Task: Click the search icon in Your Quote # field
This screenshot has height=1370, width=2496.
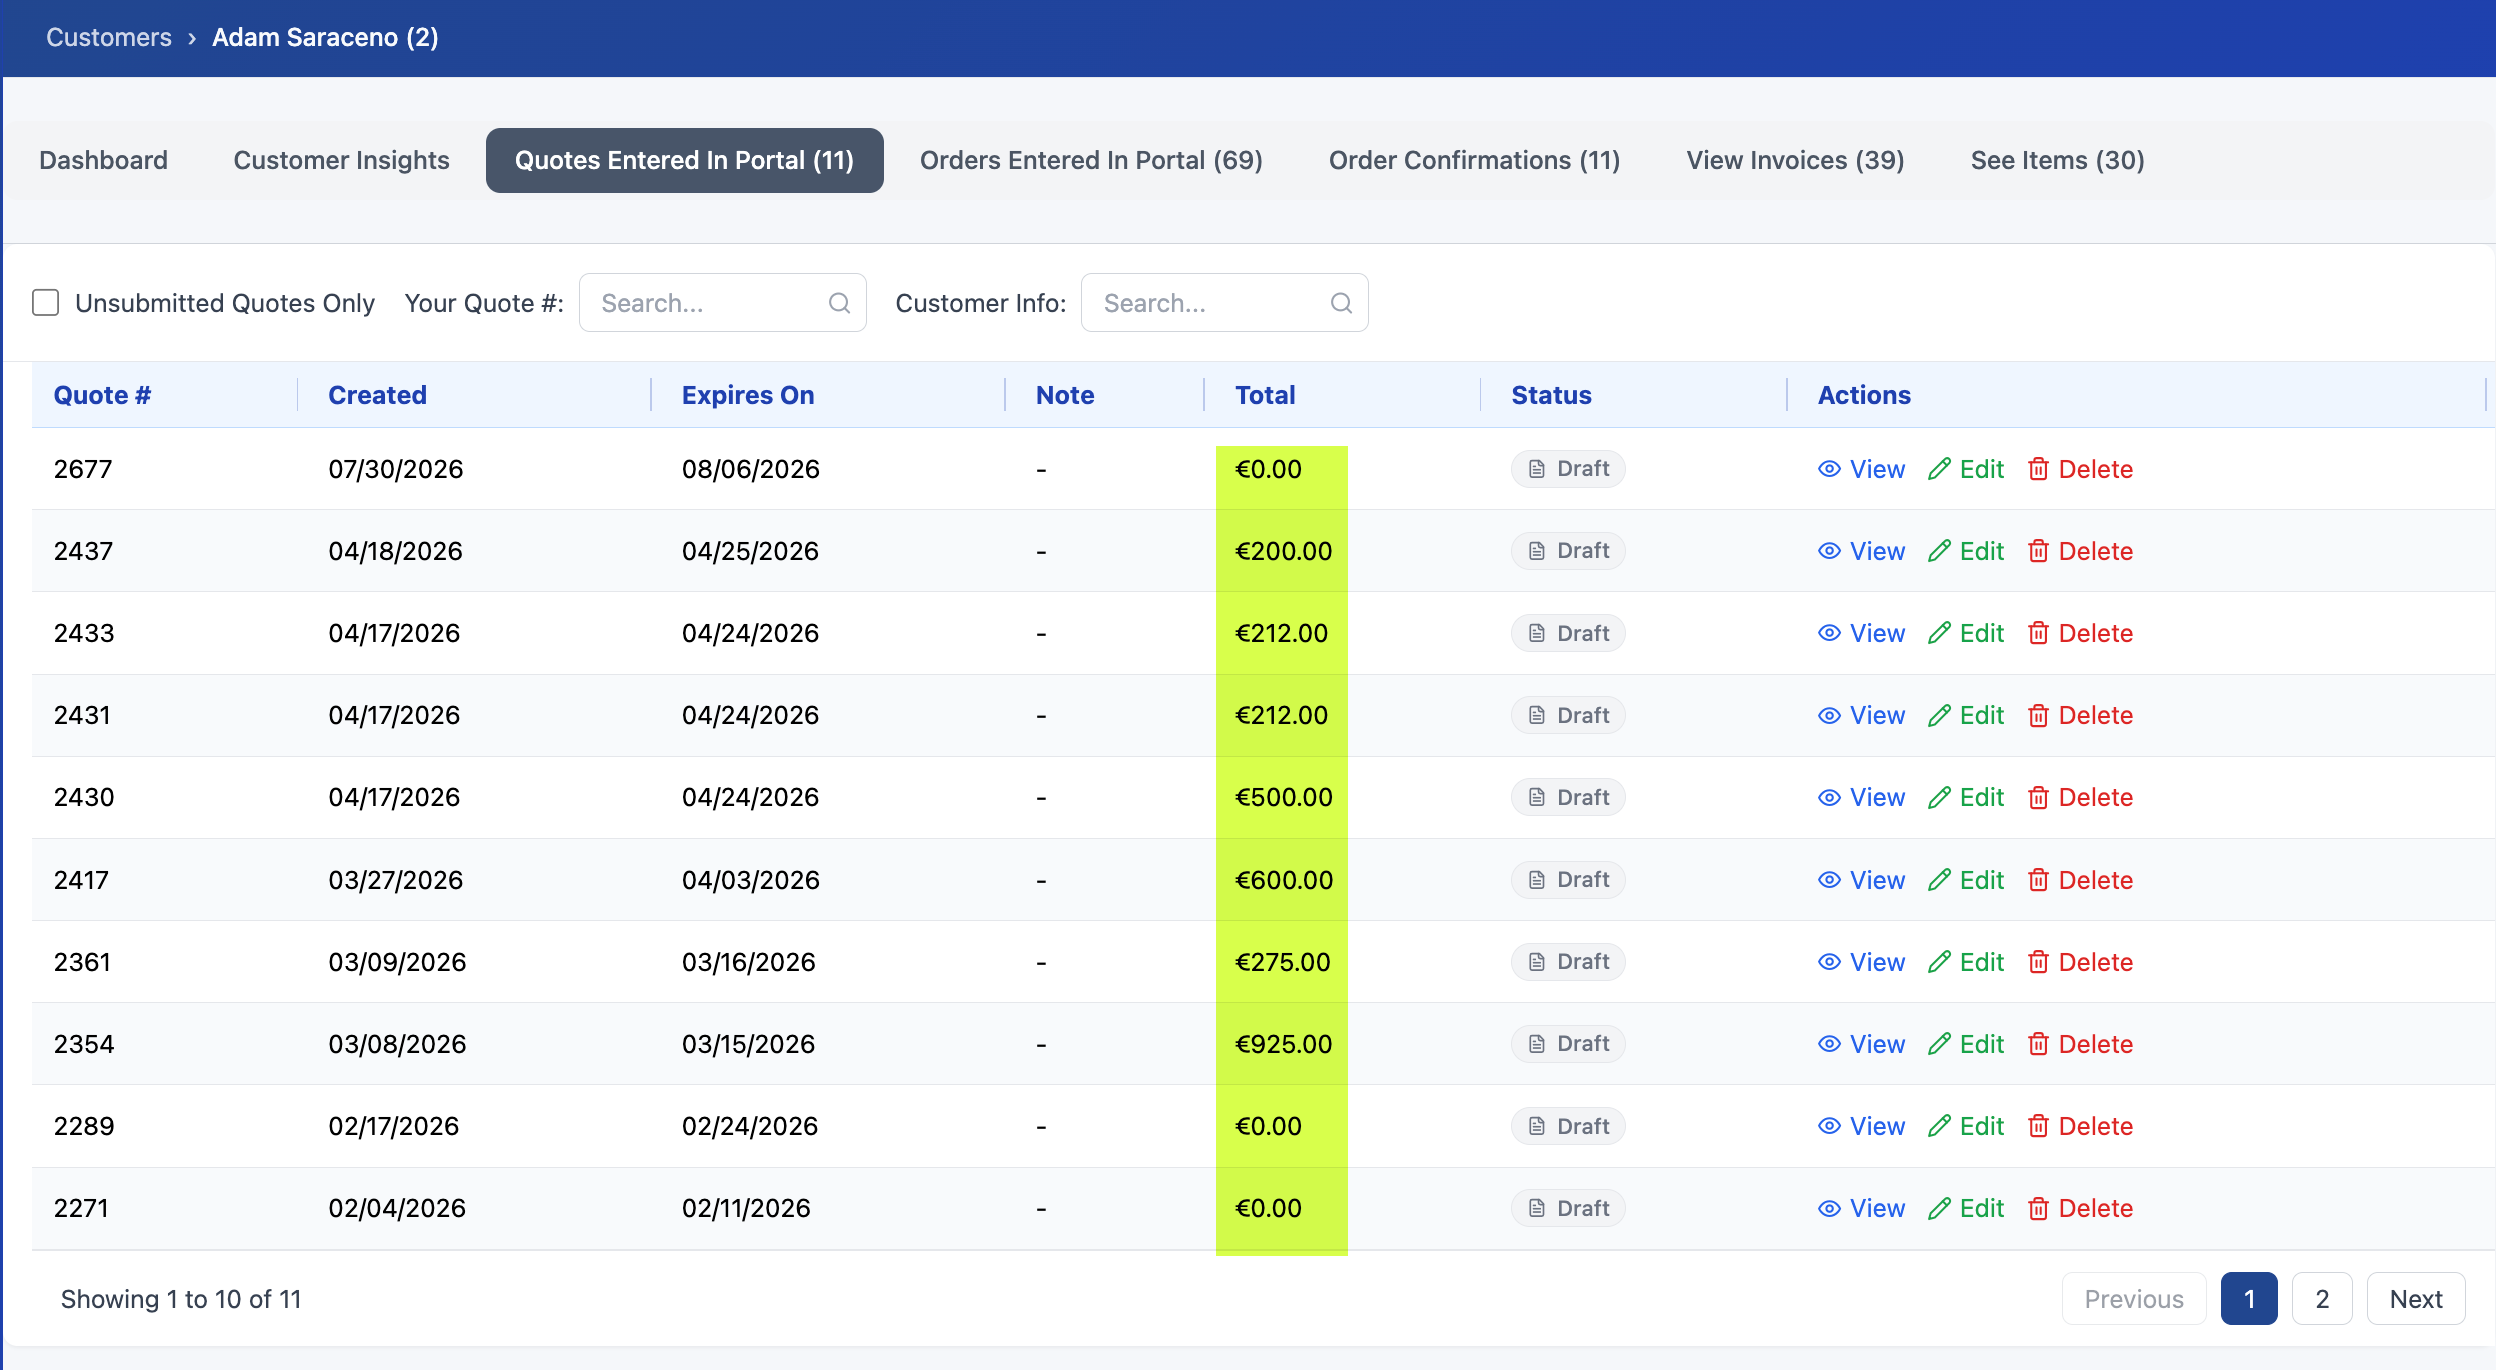Action: [839, 303]
